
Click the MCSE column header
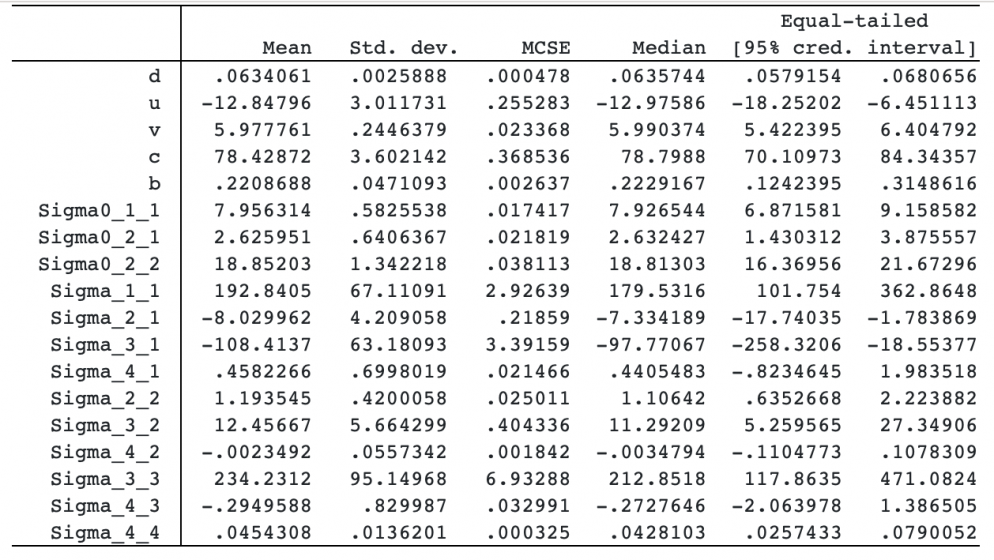coord(546,48)
